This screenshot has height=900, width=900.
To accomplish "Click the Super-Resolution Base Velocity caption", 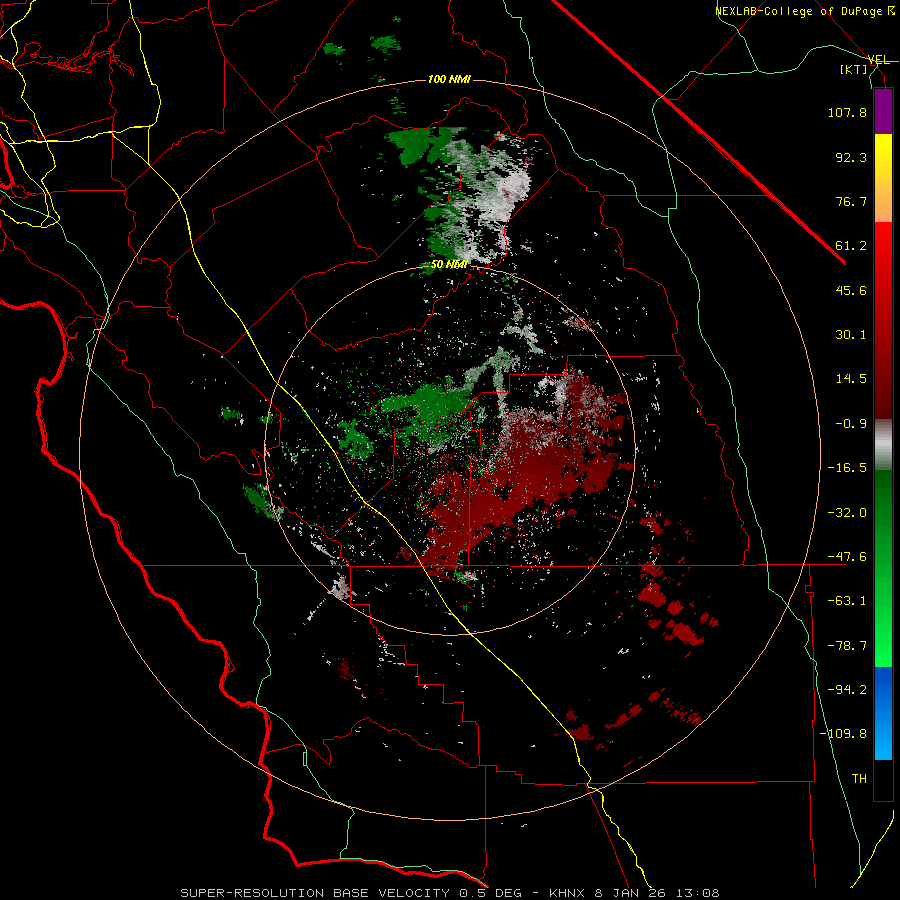I will [x=450, y=893].
